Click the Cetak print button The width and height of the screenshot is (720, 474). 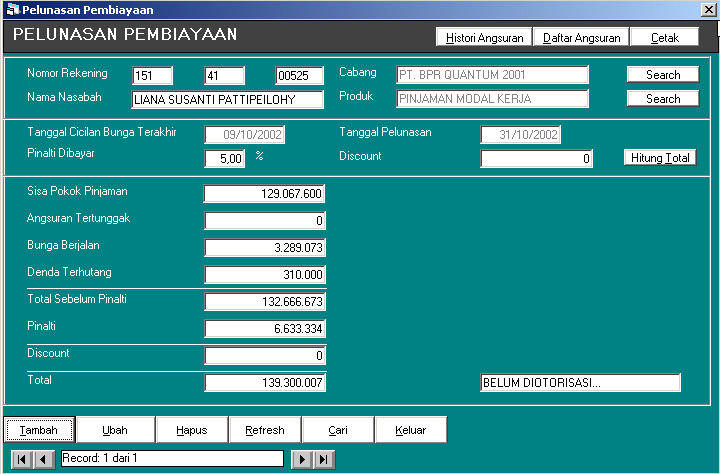click(665, 37)
